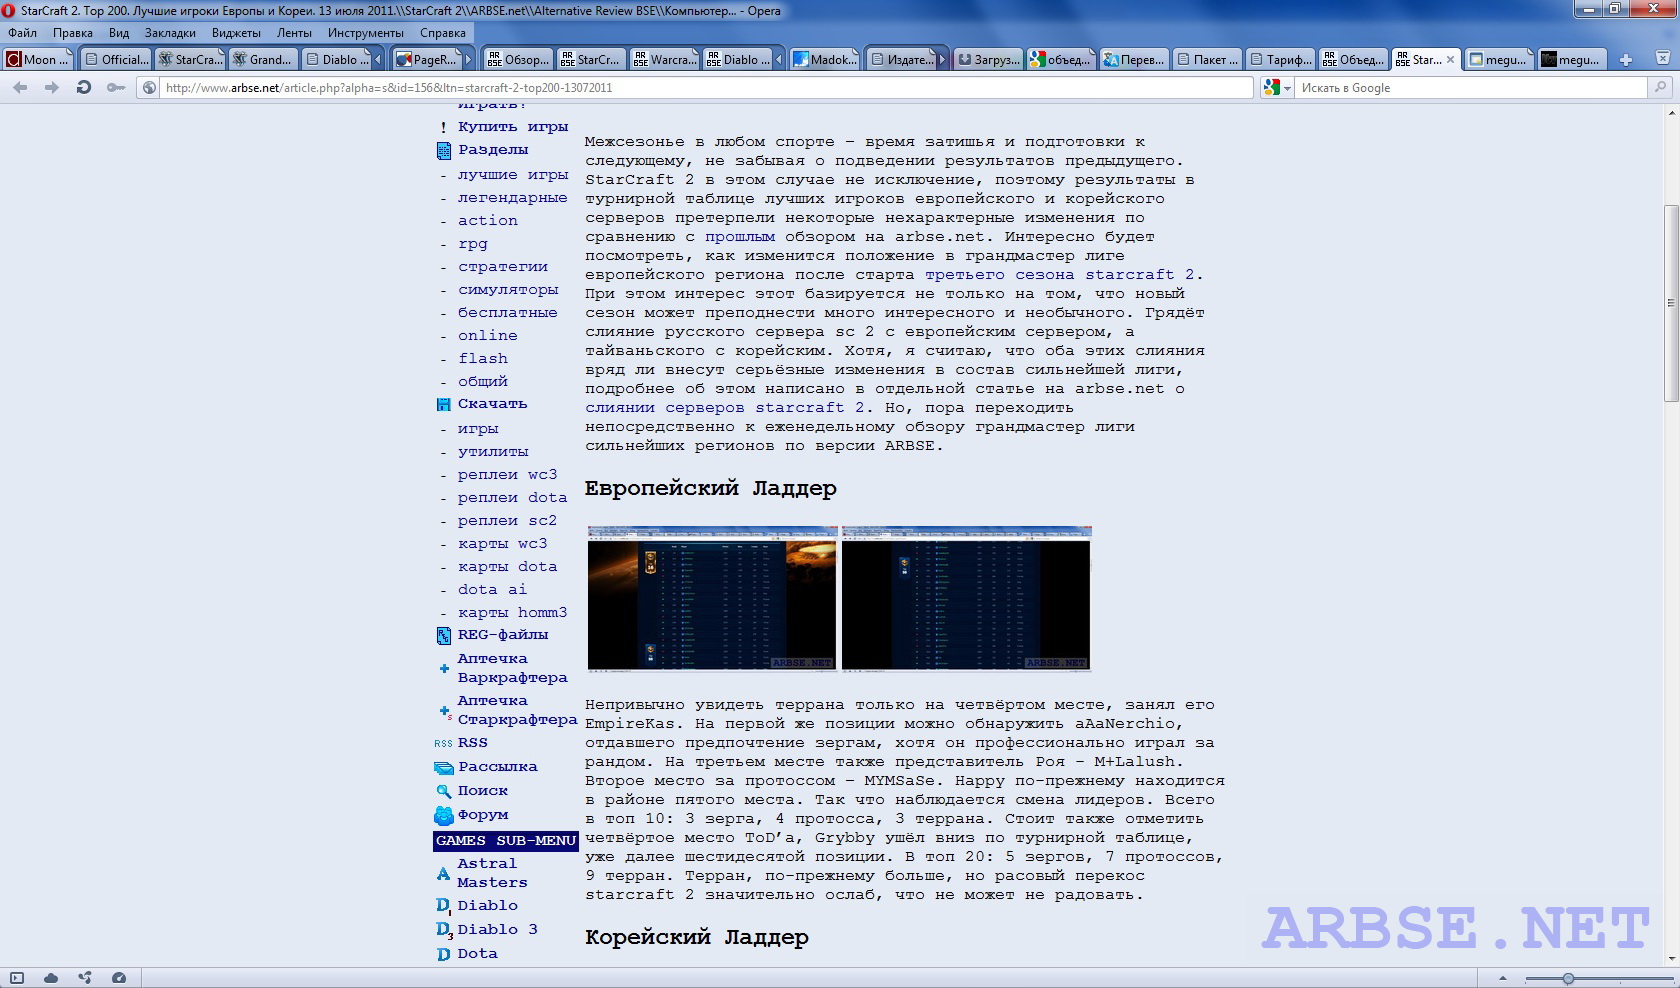This screenshot has height=988, width=1680.
Task: Open Opera Link cloud icon
Action: point(51,978)
